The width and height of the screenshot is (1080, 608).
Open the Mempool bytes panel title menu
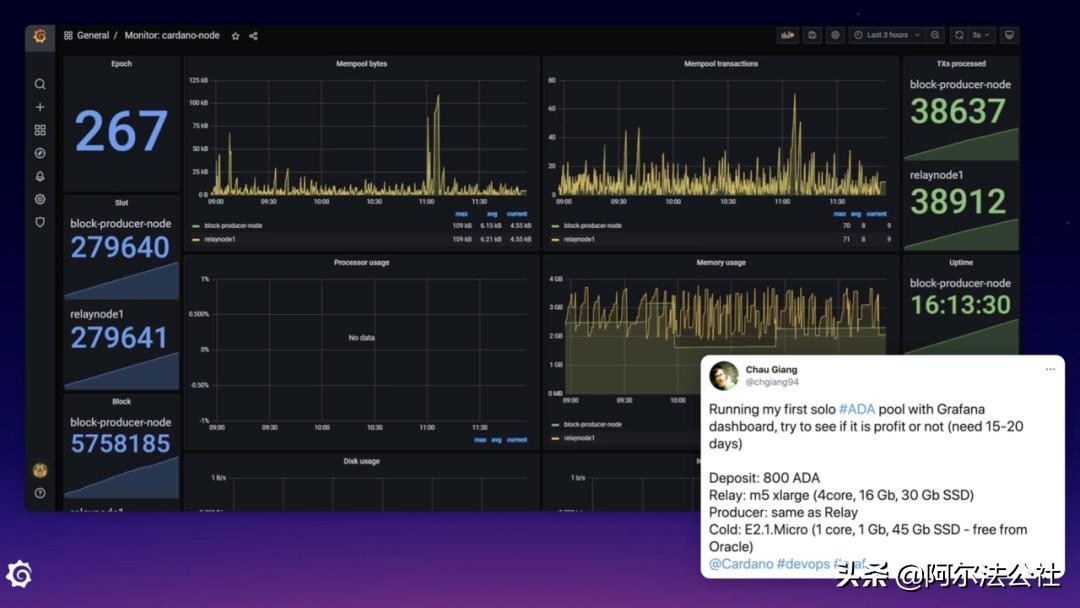(x=361, y=64)
